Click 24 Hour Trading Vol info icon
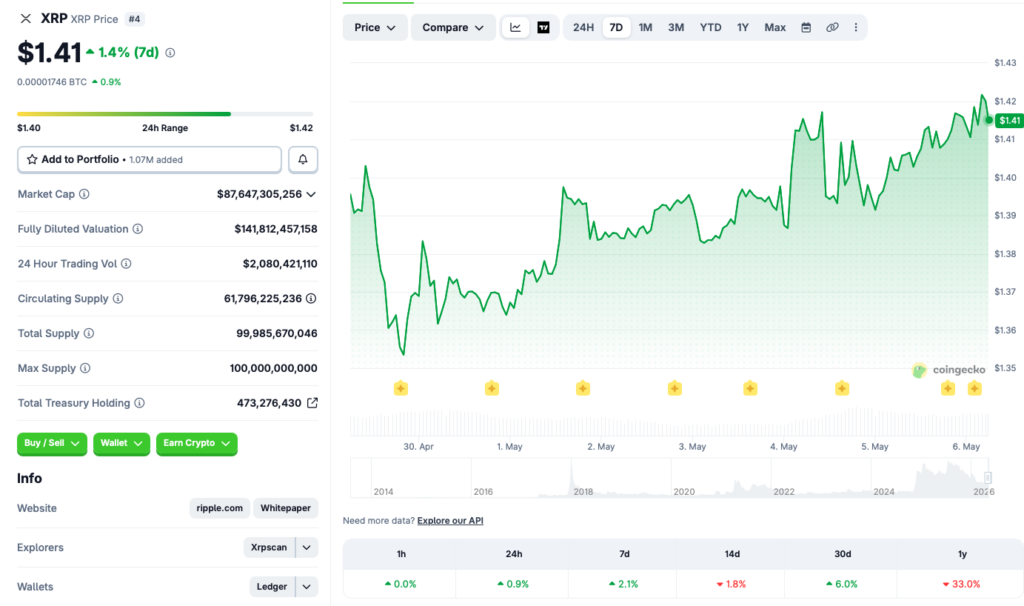Viewport: 1024px width, 606px height. [x=126, y=264]
